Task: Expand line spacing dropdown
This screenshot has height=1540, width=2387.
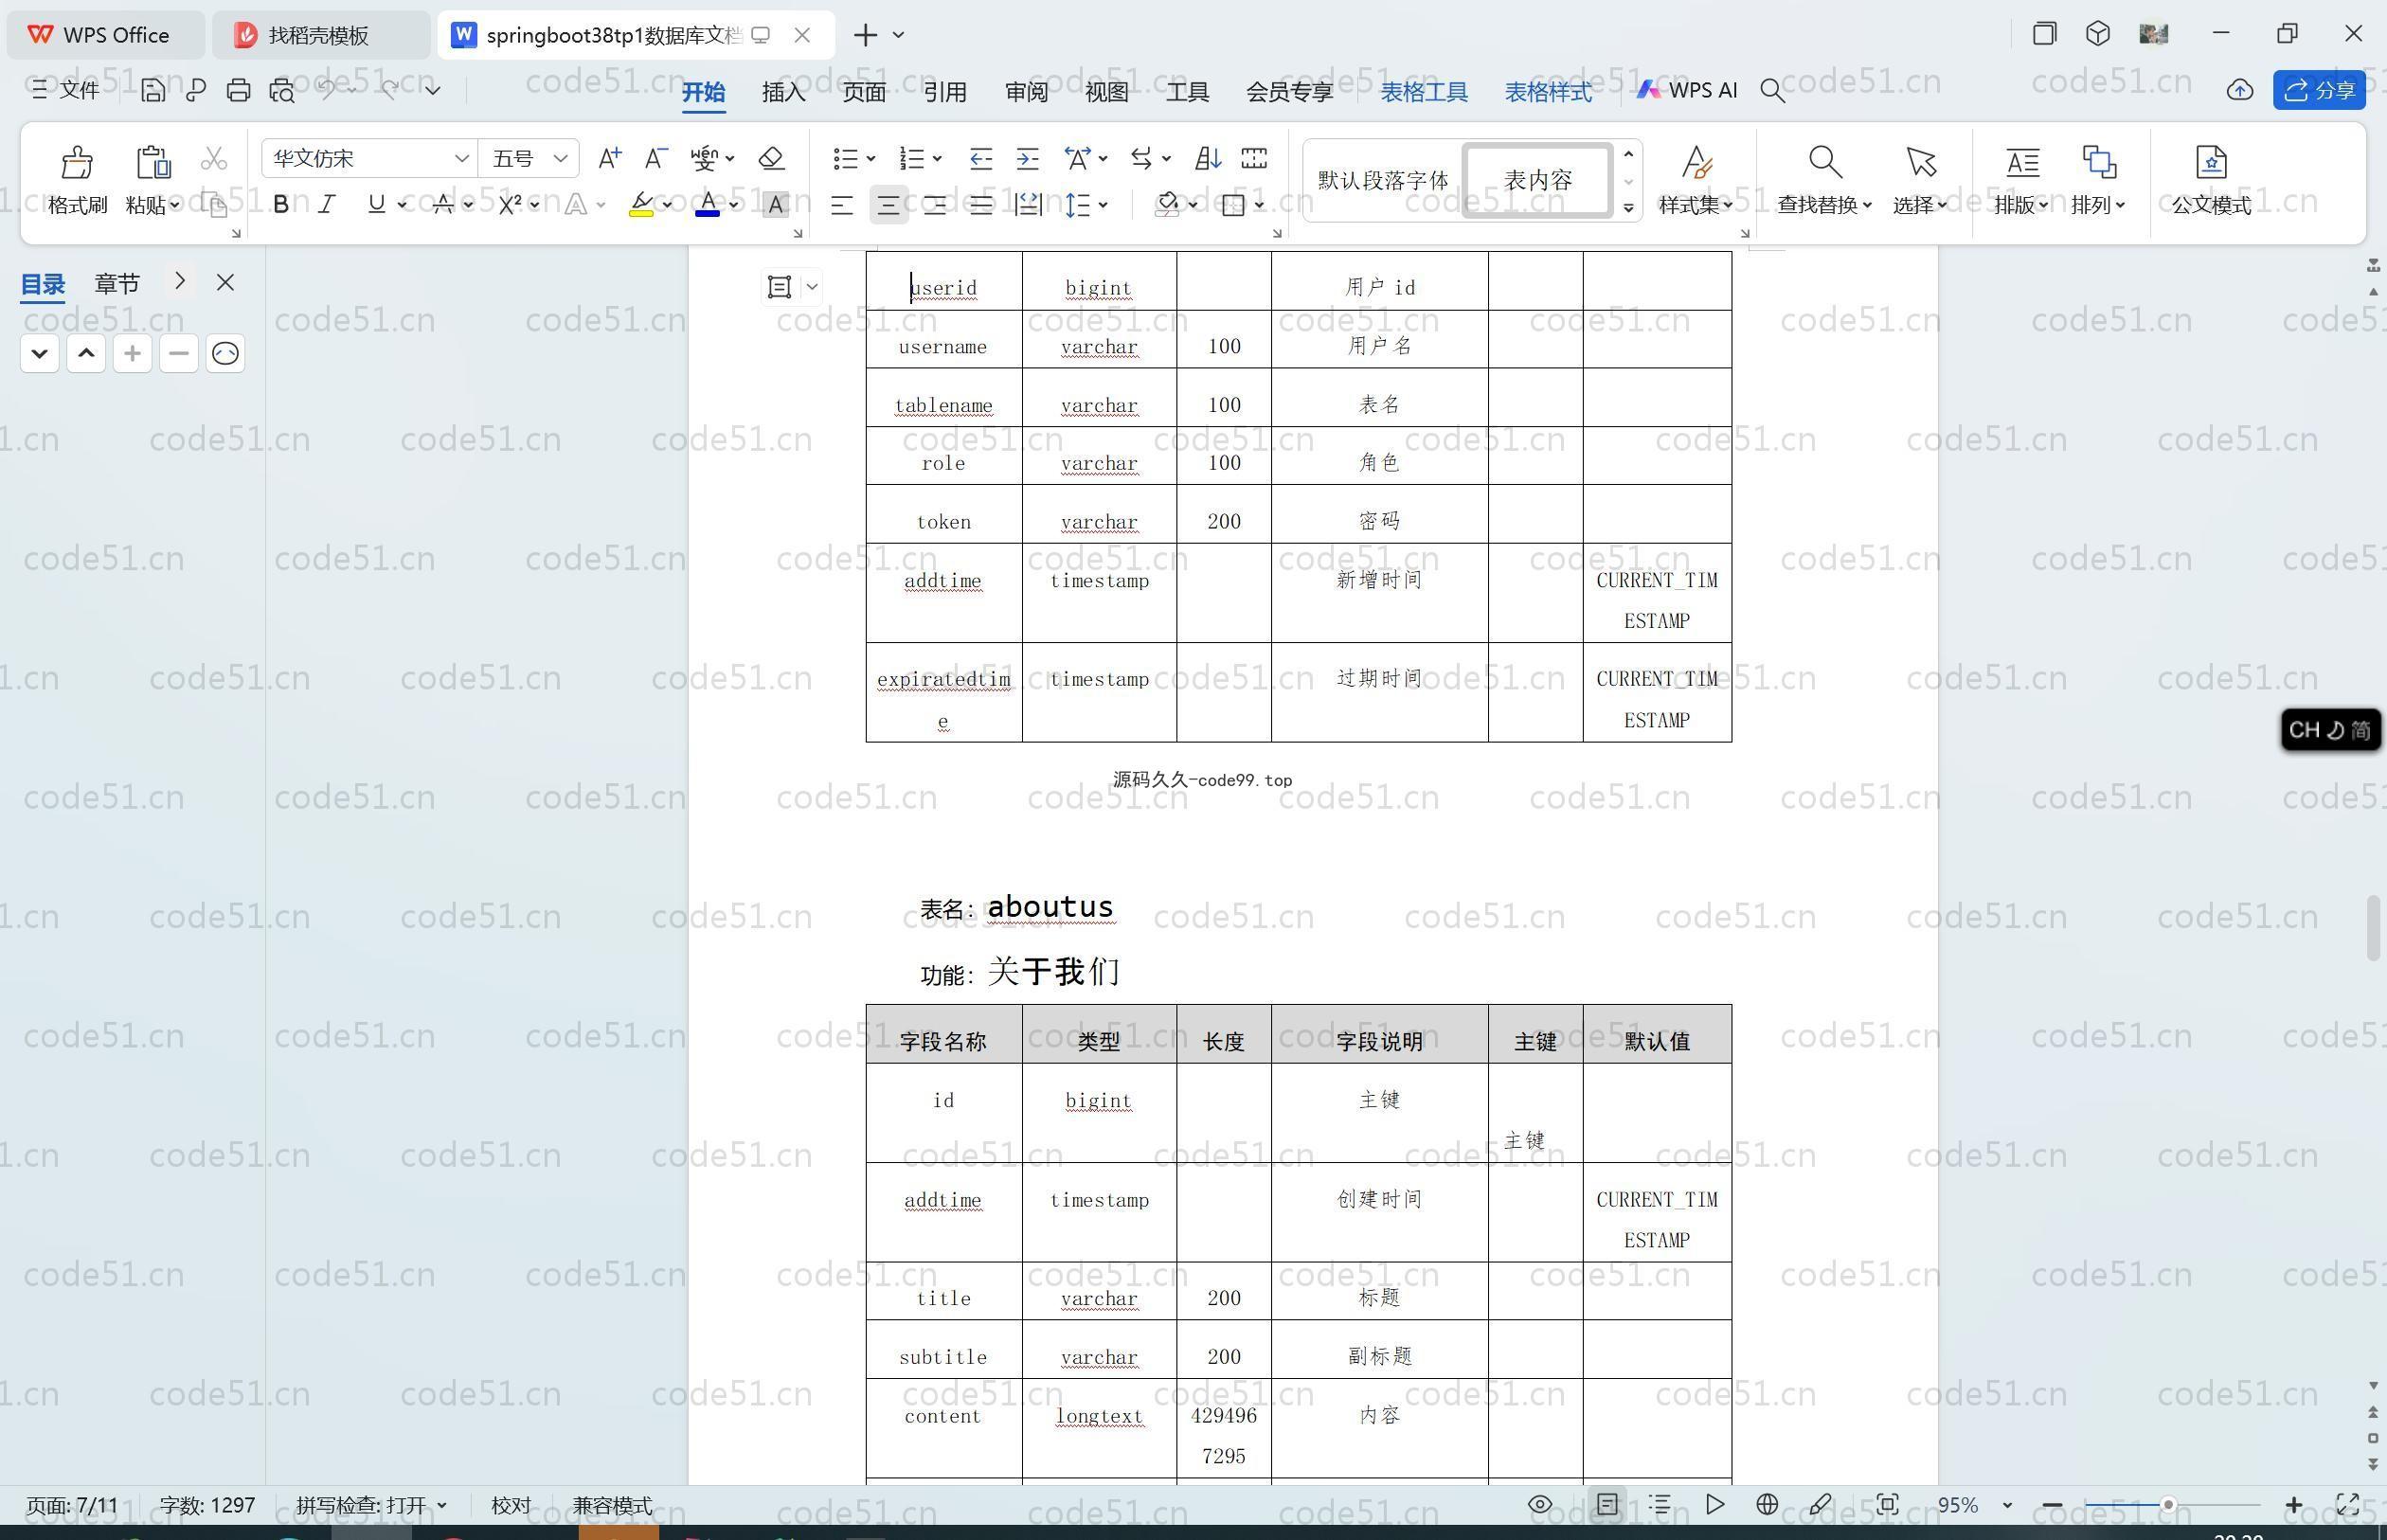Action: 1103,205
